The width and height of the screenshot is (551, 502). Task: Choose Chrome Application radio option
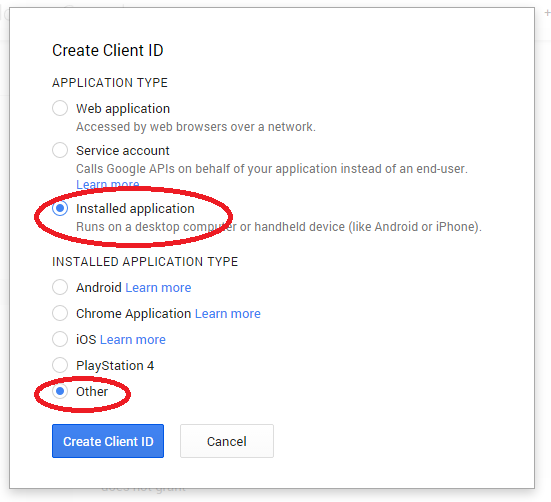pyautogui.click(x=60, y=313)
